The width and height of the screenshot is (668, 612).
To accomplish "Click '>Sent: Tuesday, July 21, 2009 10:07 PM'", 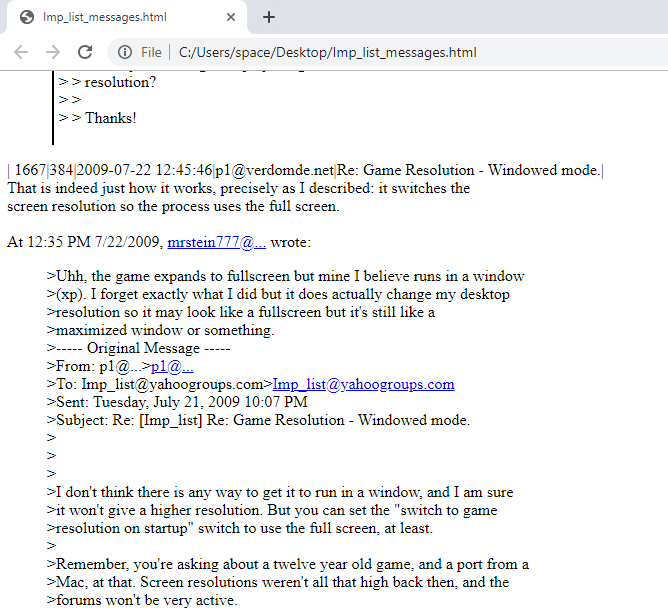I will tap(177, 402).
